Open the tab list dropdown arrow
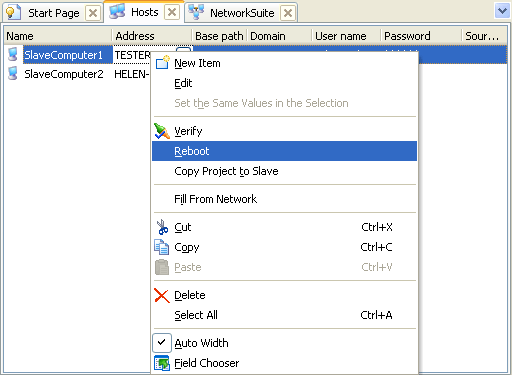Screen dimensions: 512x375 [x=502, y=11]
